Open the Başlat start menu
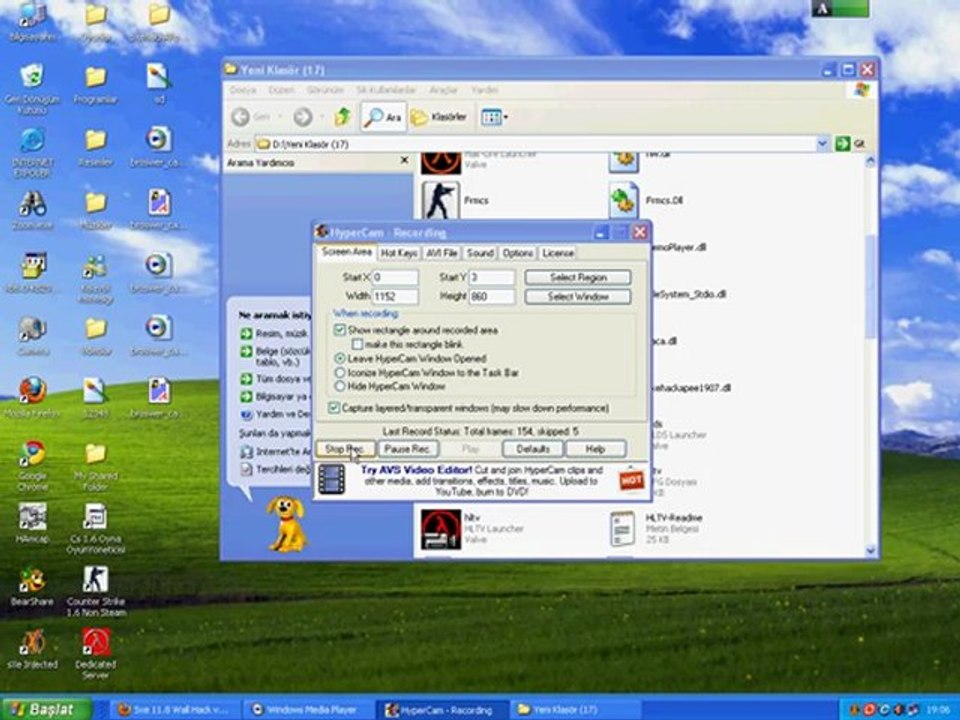The image size is (960, 720). (47, 709)
